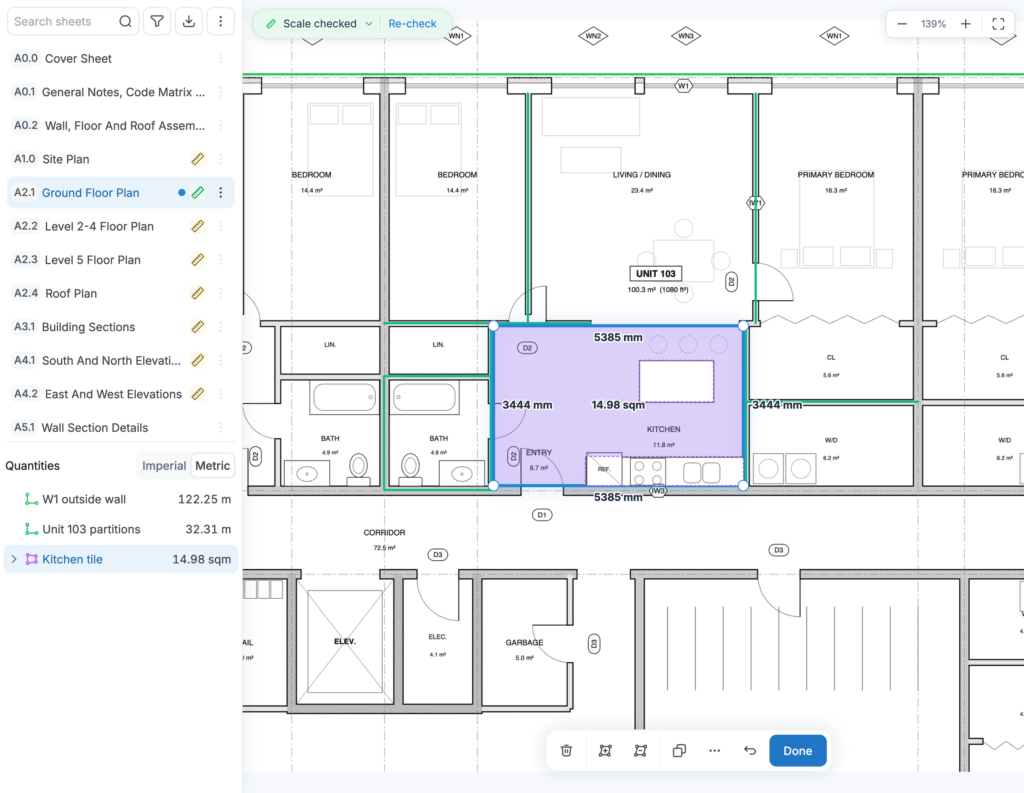
Task: Click the add-area polygon plus icon
Action: tap(605, 751)
